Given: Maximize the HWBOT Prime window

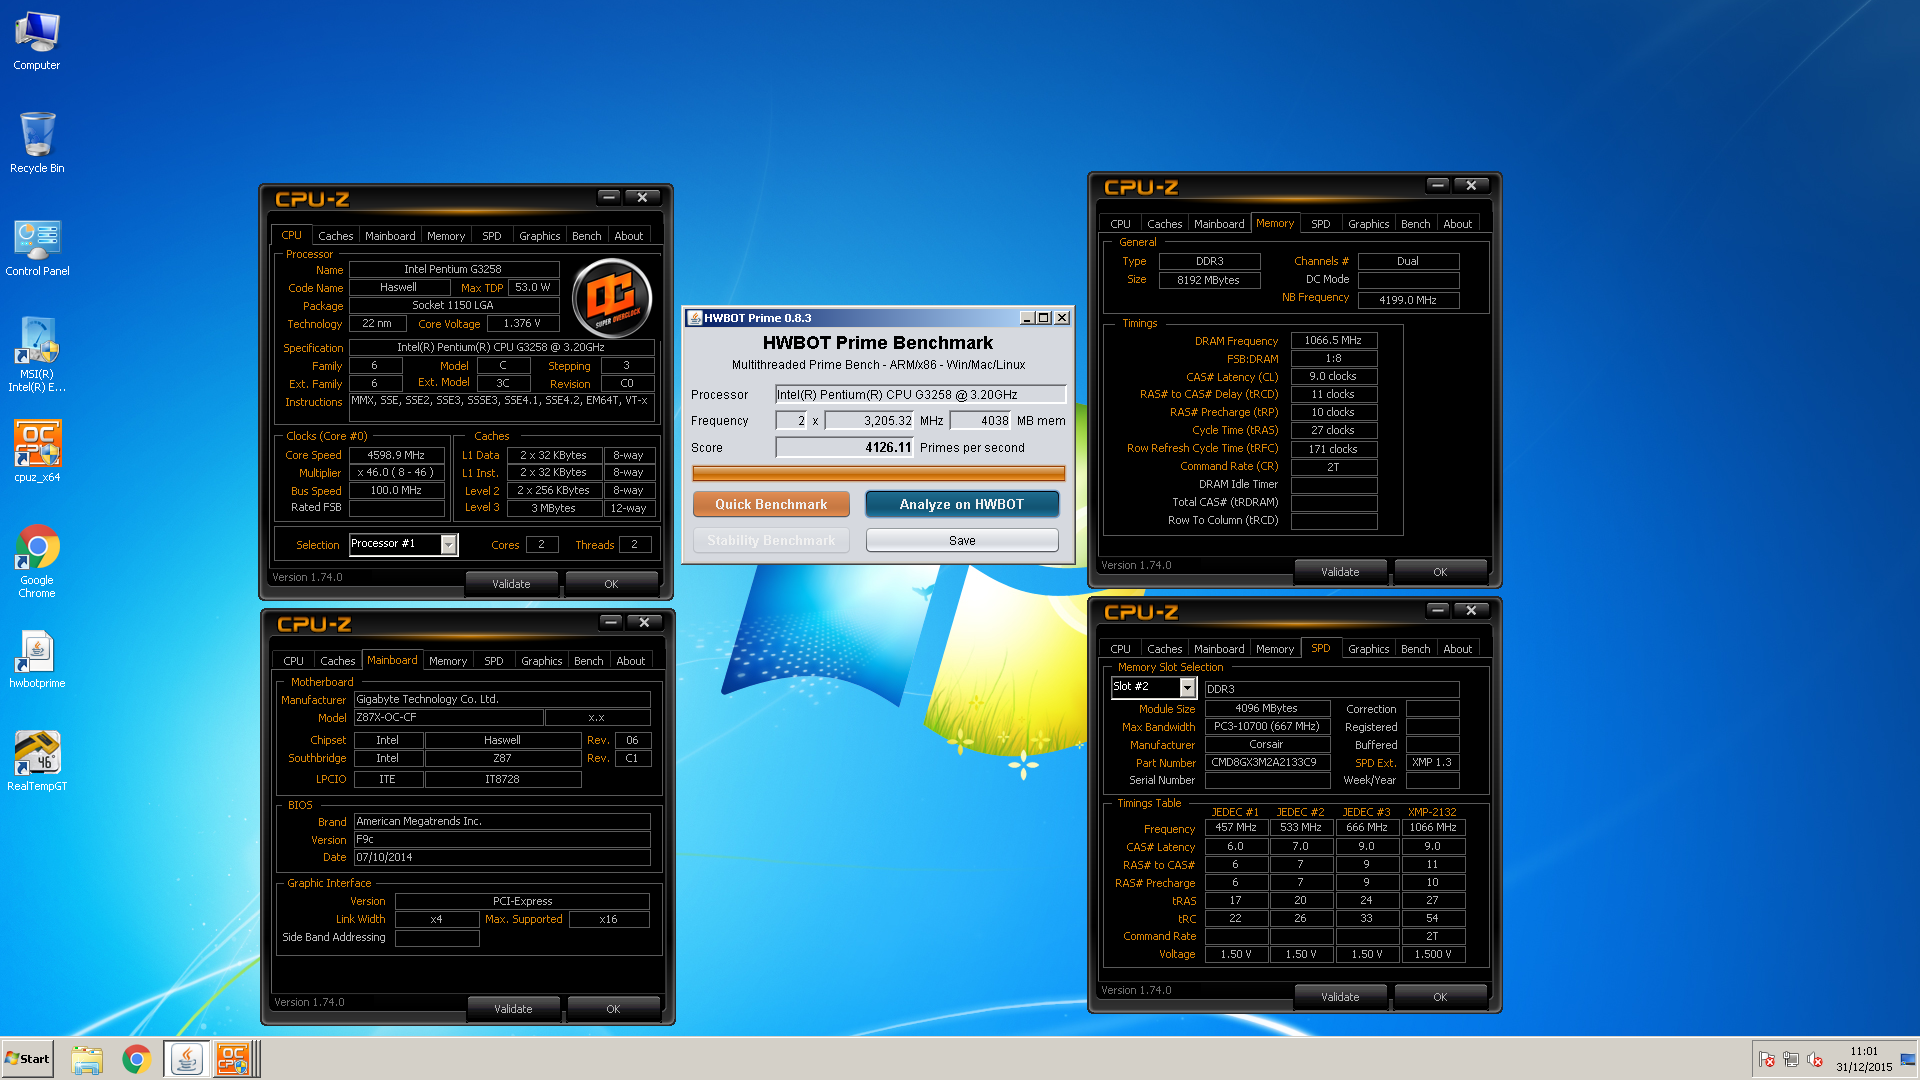Looking at the screenshot, I should (1044, 318).
